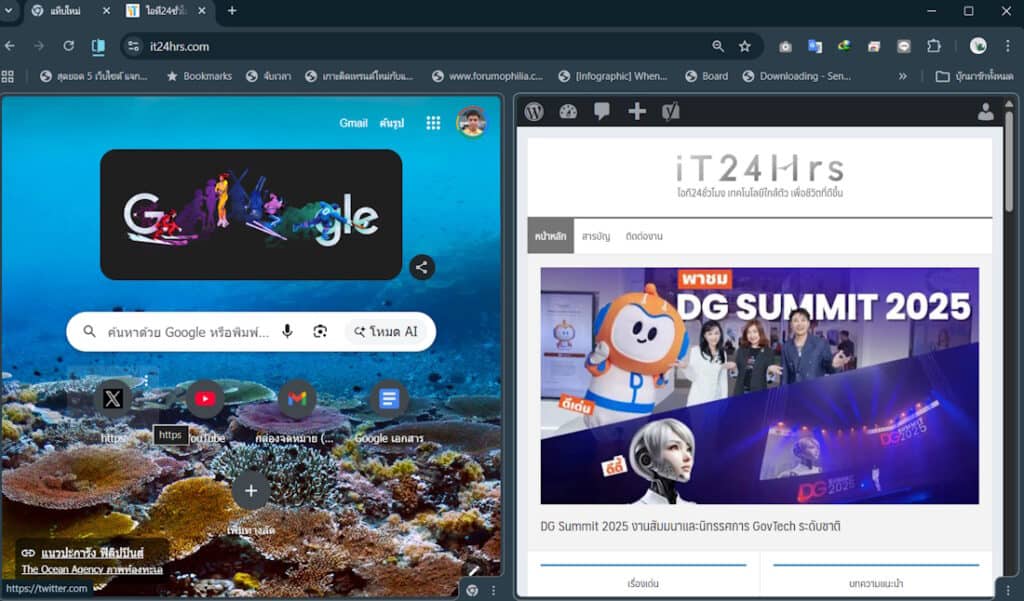Select the หน้าหลัก menu item
Image resolution: width=1024 pixels, height=601 pixels.
point(551,236)
